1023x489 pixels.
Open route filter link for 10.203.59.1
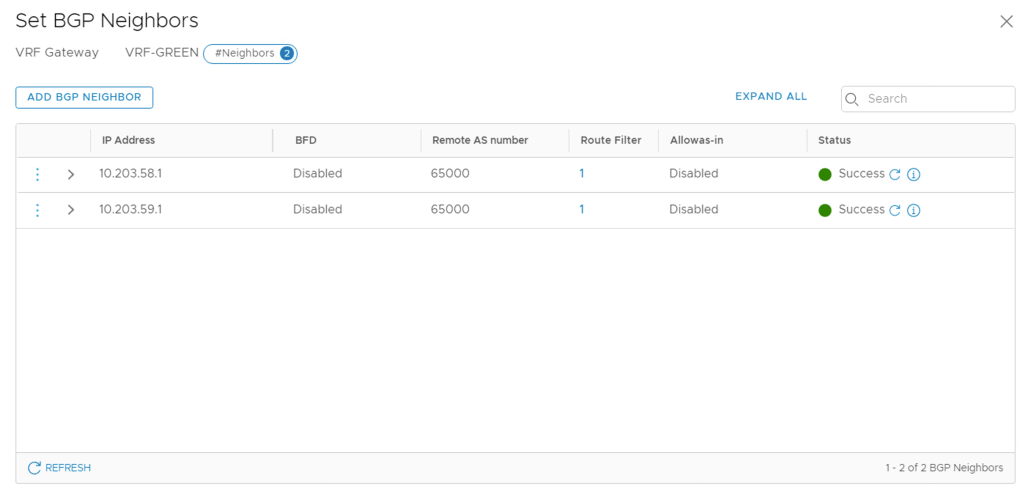(x=582, y=209)
